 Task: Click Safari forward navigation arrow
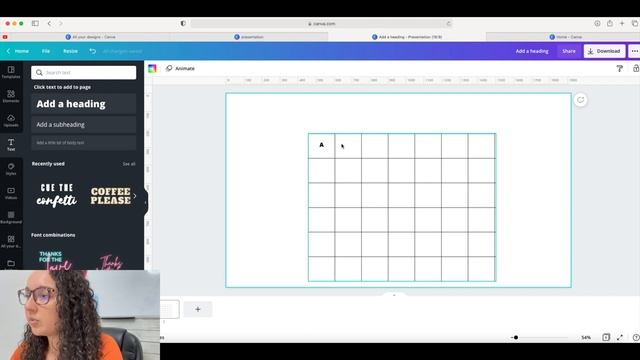point(60,24)
